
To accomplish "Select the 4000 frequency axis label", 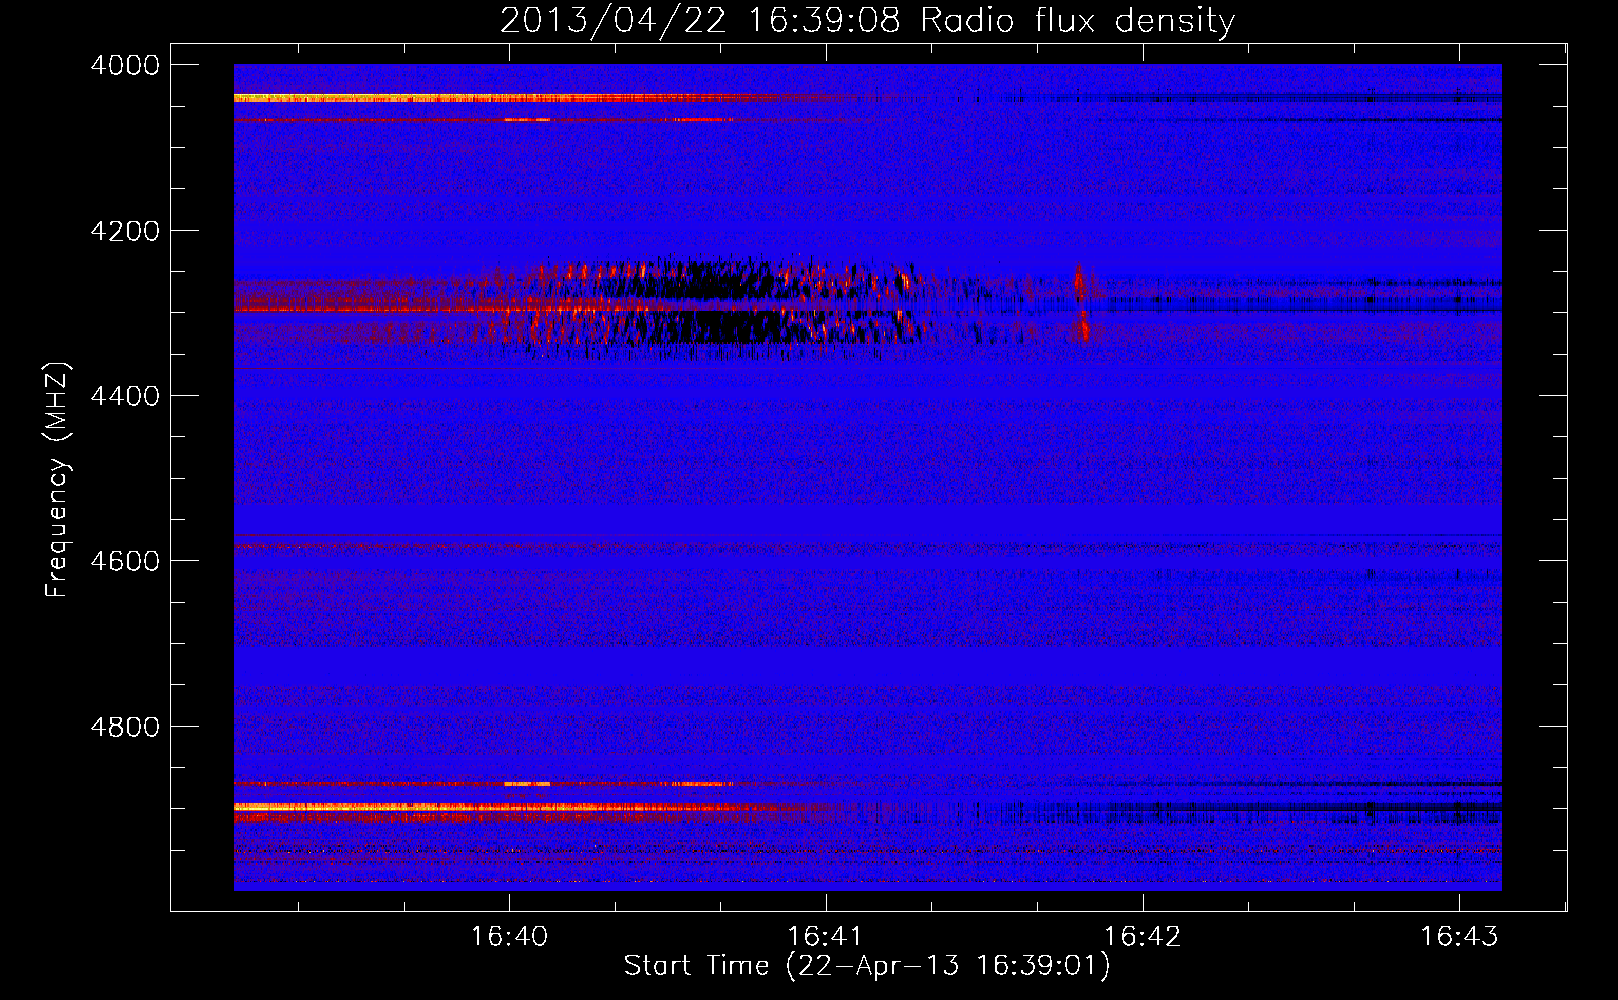I will pyautogui.click(x=125, y=65).
